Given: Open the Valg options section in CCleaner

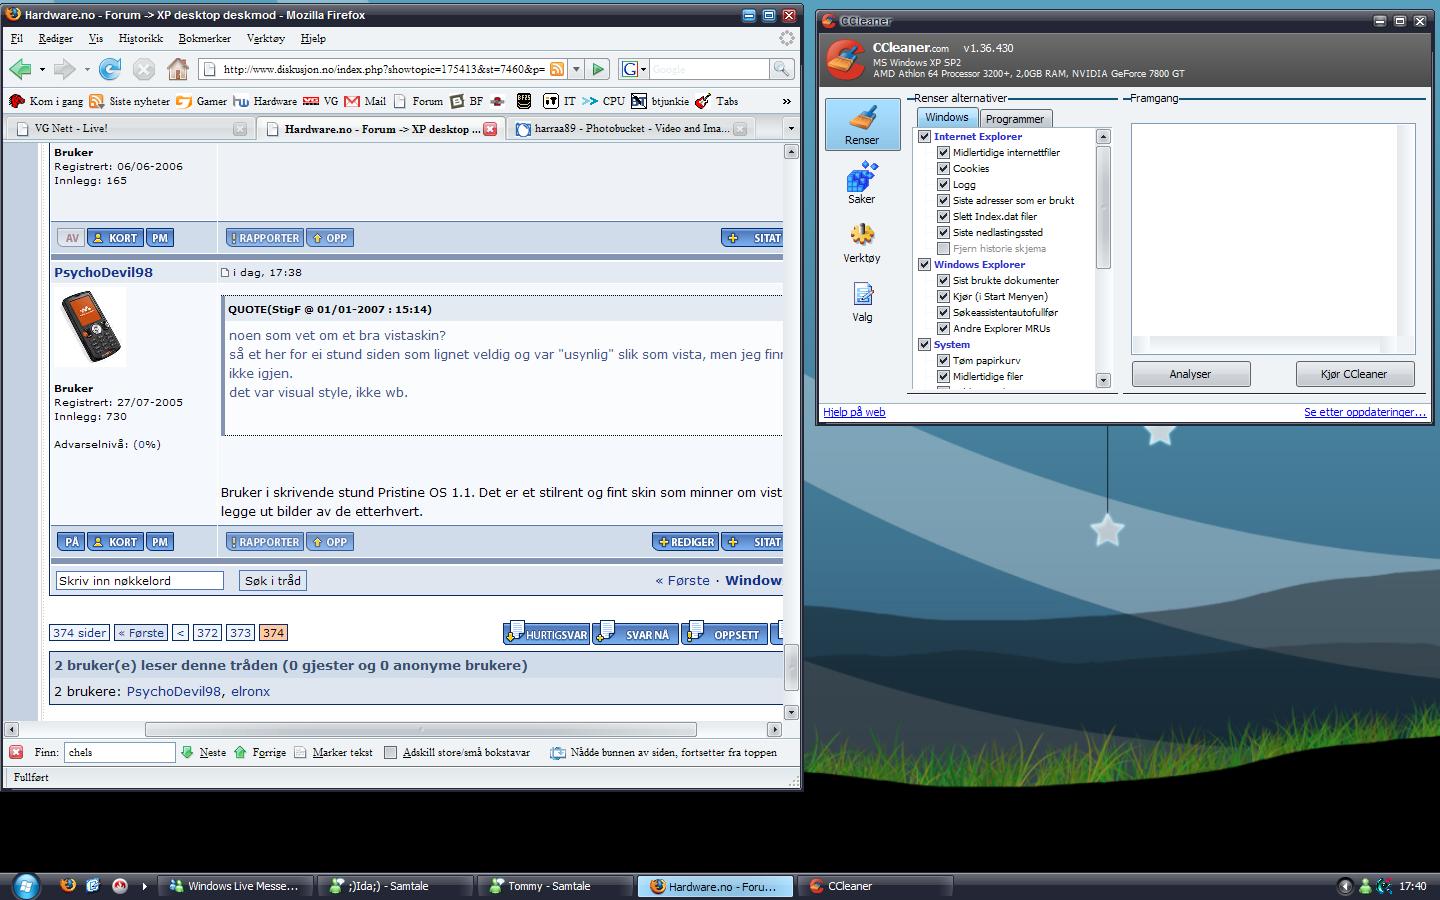Looking at the screenshot, I should [862, 302].
